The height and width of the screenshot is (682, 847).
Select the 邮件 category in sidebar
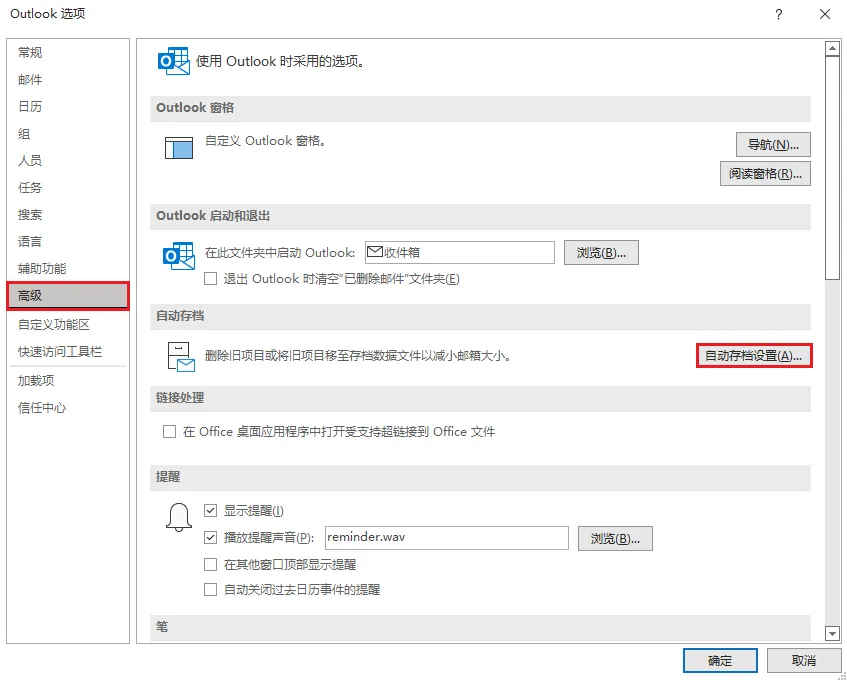point(31,80)
